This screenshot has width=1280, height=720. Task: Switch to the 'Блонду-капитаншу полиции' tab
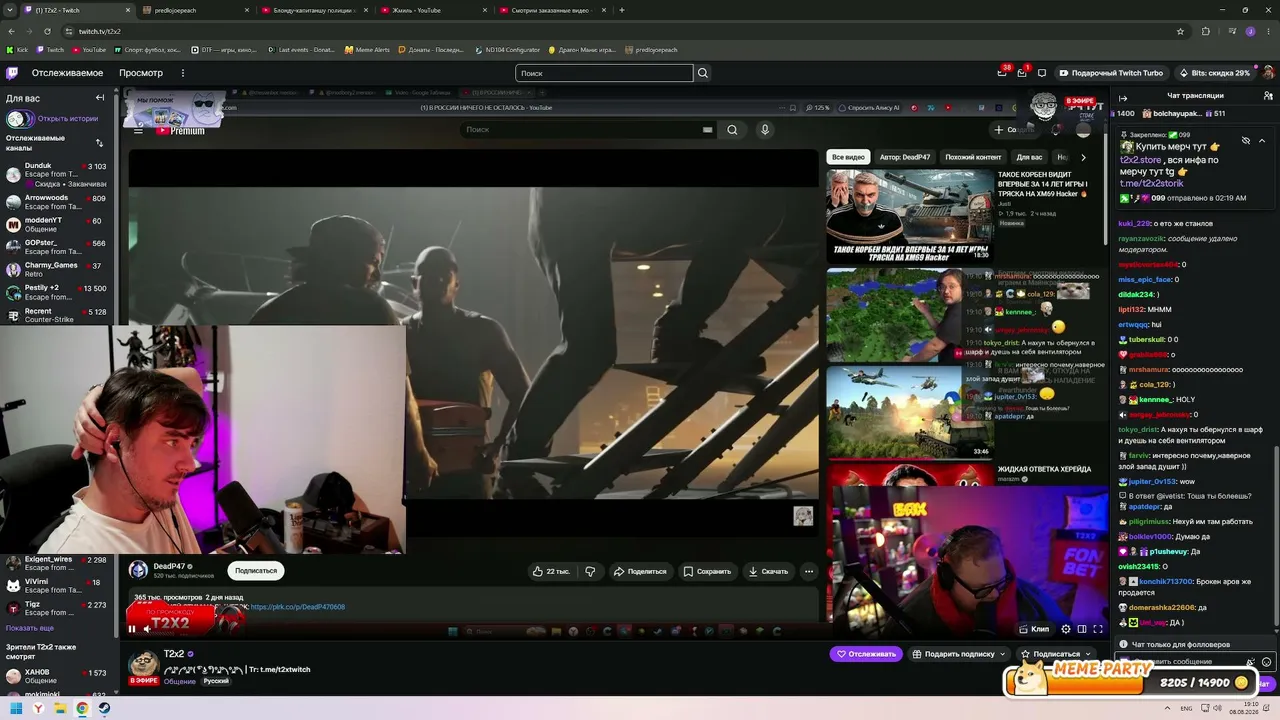pos(313,10)
